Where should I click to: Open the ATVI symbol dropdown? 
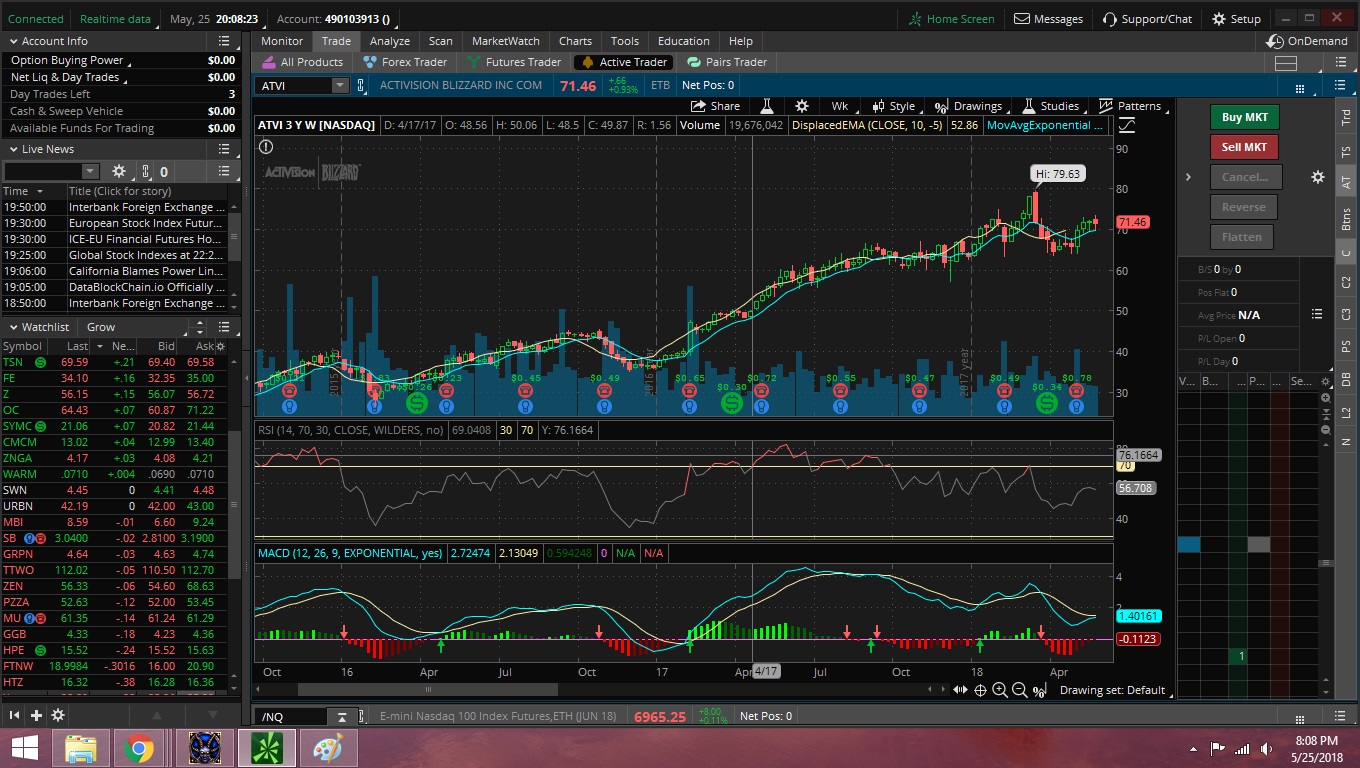click(340, 86)
